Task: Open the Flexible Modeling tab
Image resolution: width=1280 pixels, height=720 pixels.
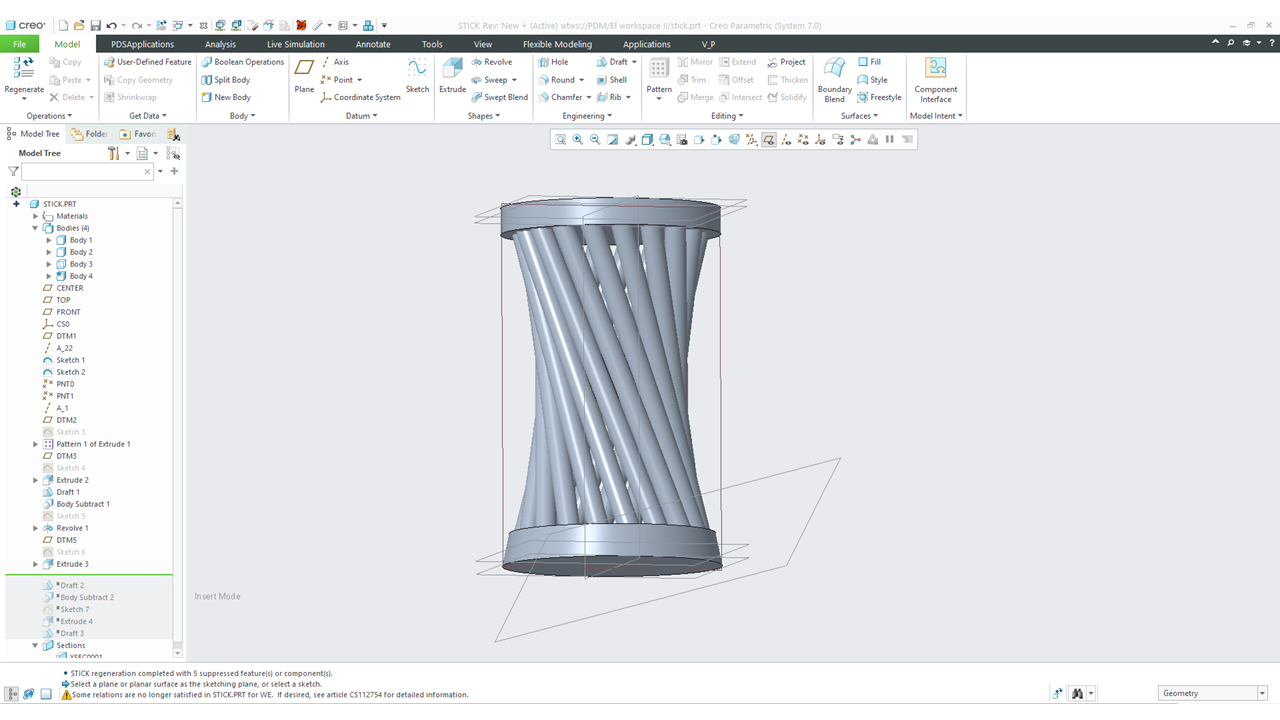Action: click(x=557, y=44)
